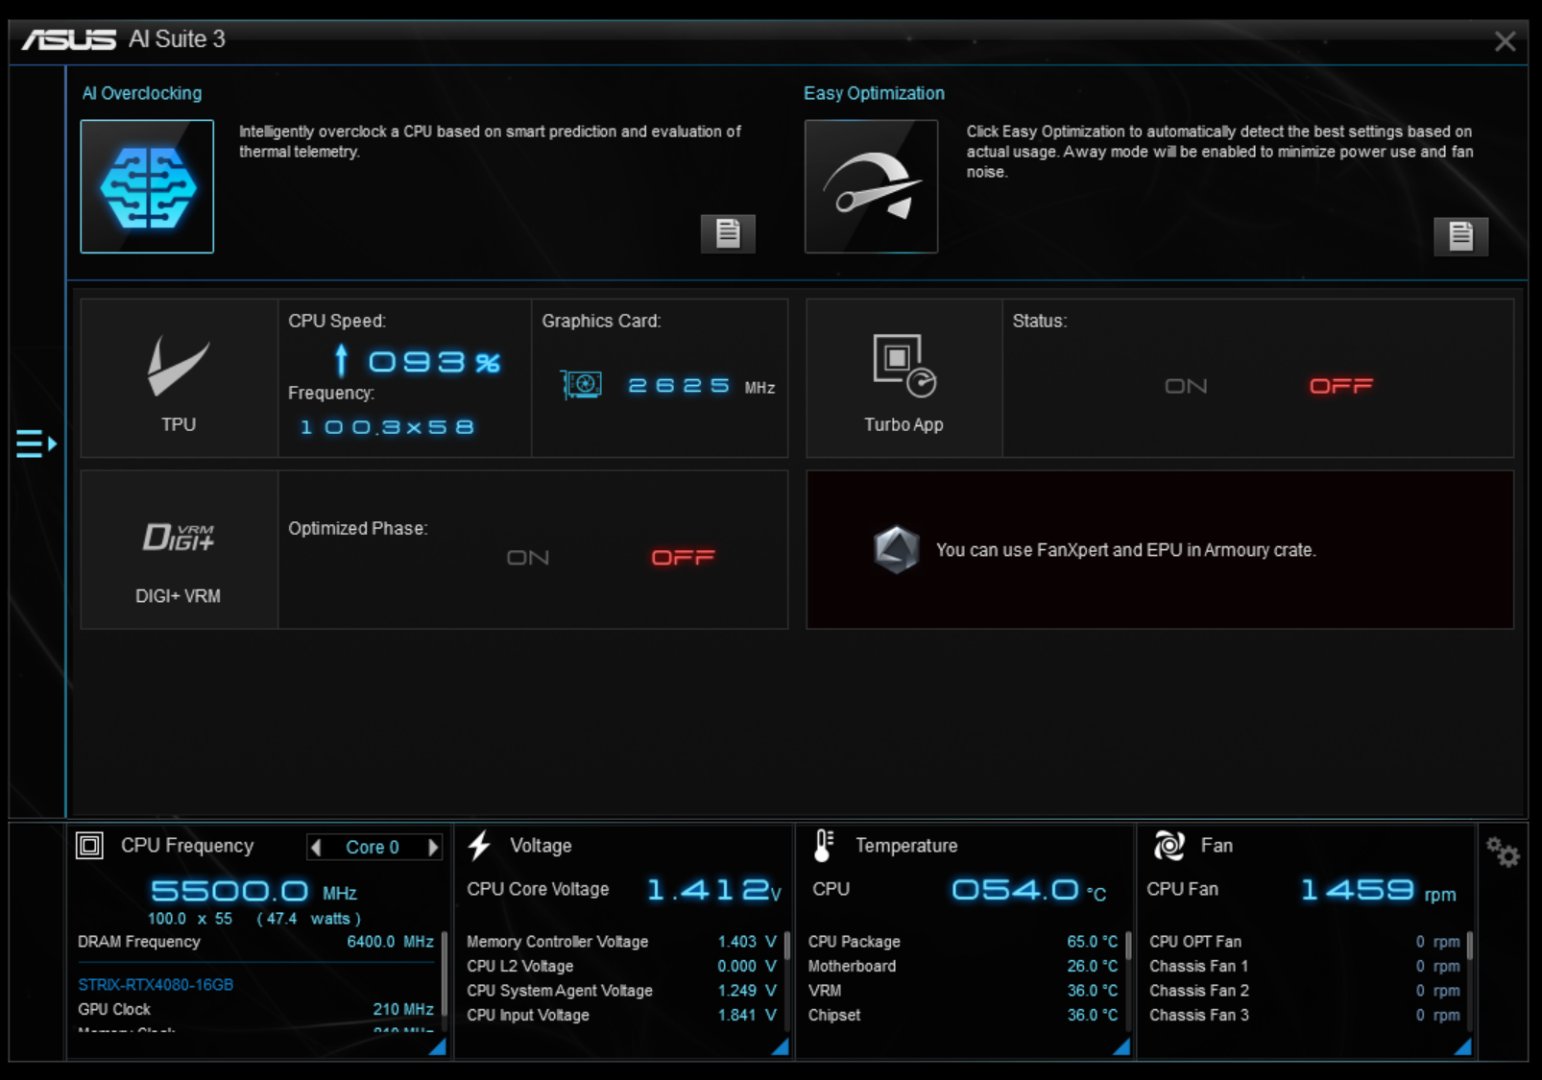The width and height of the screenshot is (1542, 1080).
Task: Click the CPU Core Voltage 1.412 V reading
Action: [x=714, y=889]
